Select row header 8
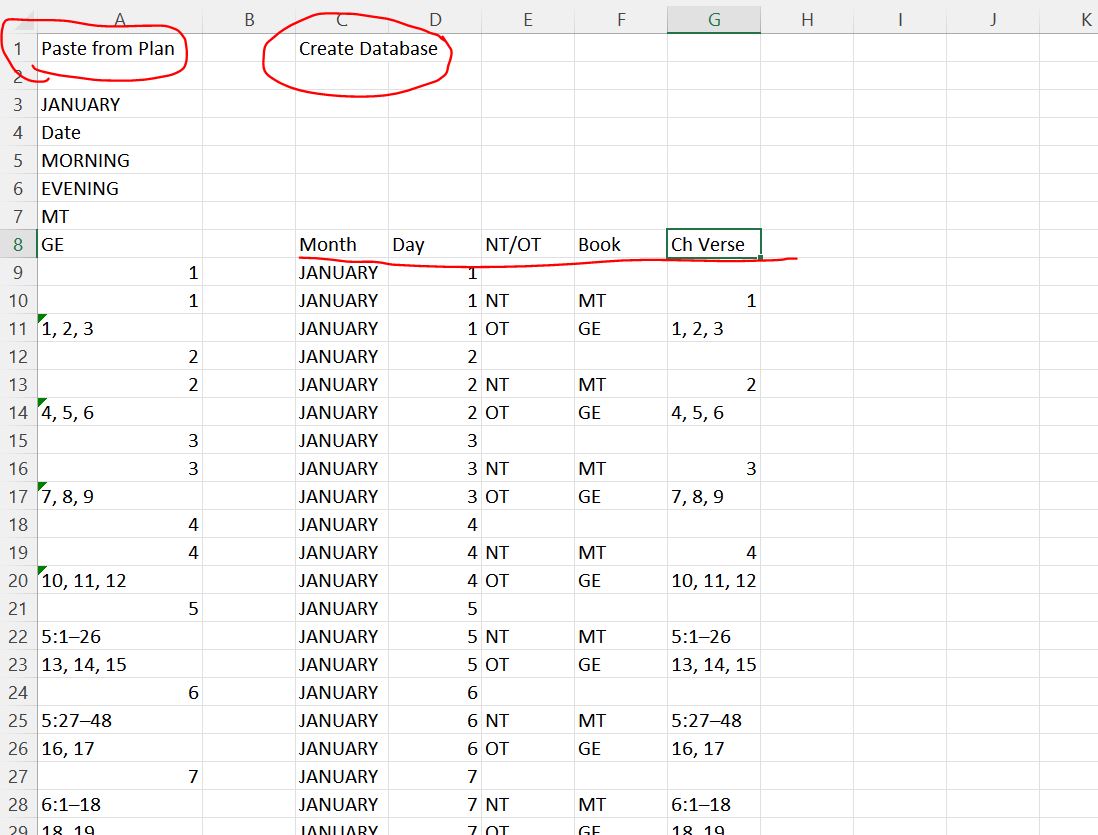The height and width of the screenshot is (835, 1098). point(18,244)
